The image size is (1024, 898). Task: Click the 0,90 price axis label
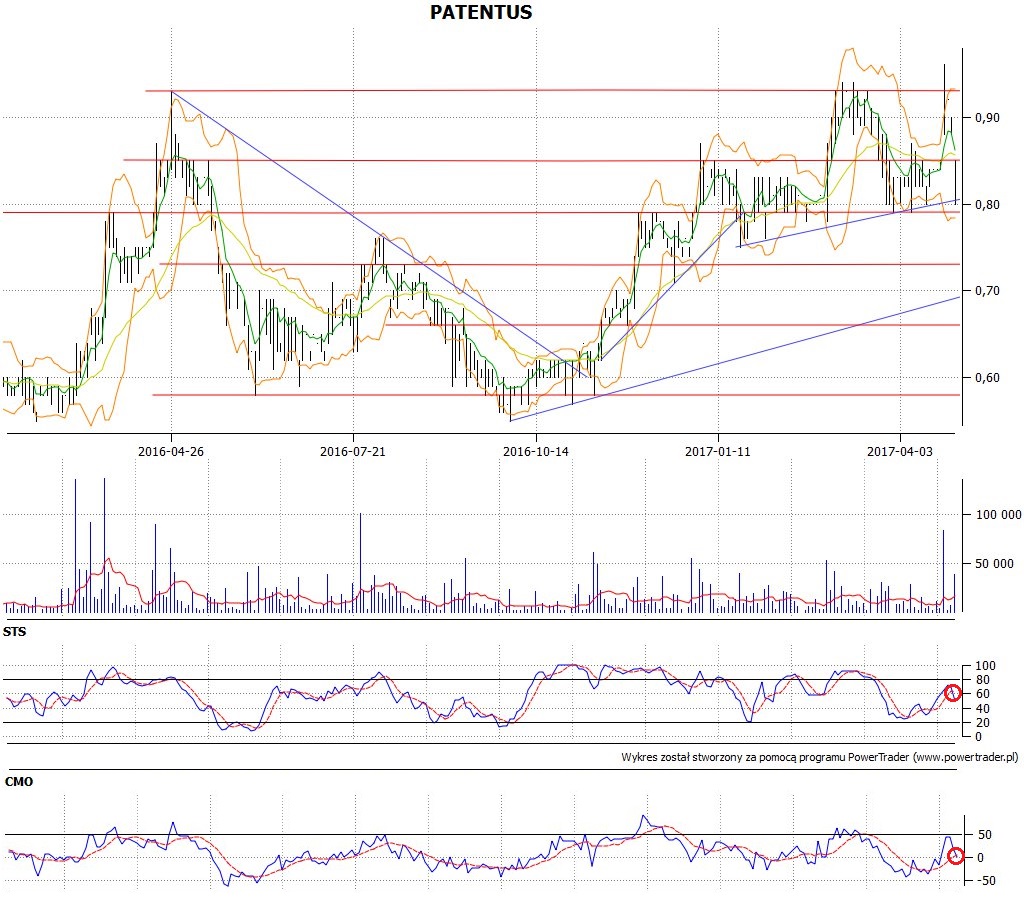pyautogui.click(x=987, y=118)
